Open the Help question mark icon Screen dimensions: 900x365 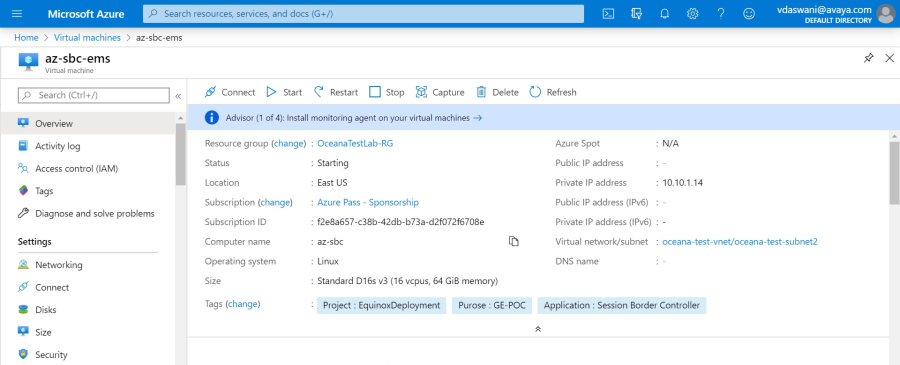721,14
